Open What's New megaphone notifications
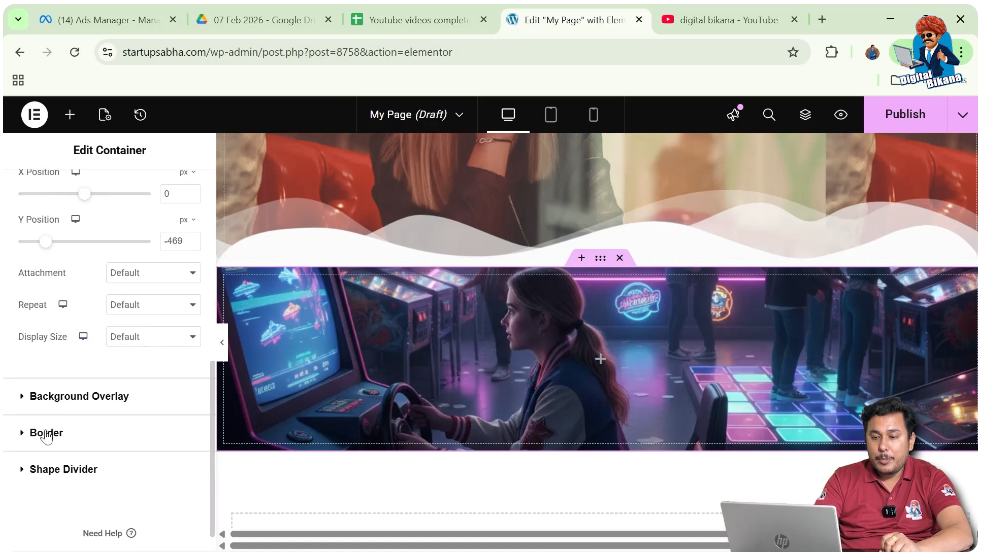Viewport: 984px width, 559px height. click(x=734, y=114)
